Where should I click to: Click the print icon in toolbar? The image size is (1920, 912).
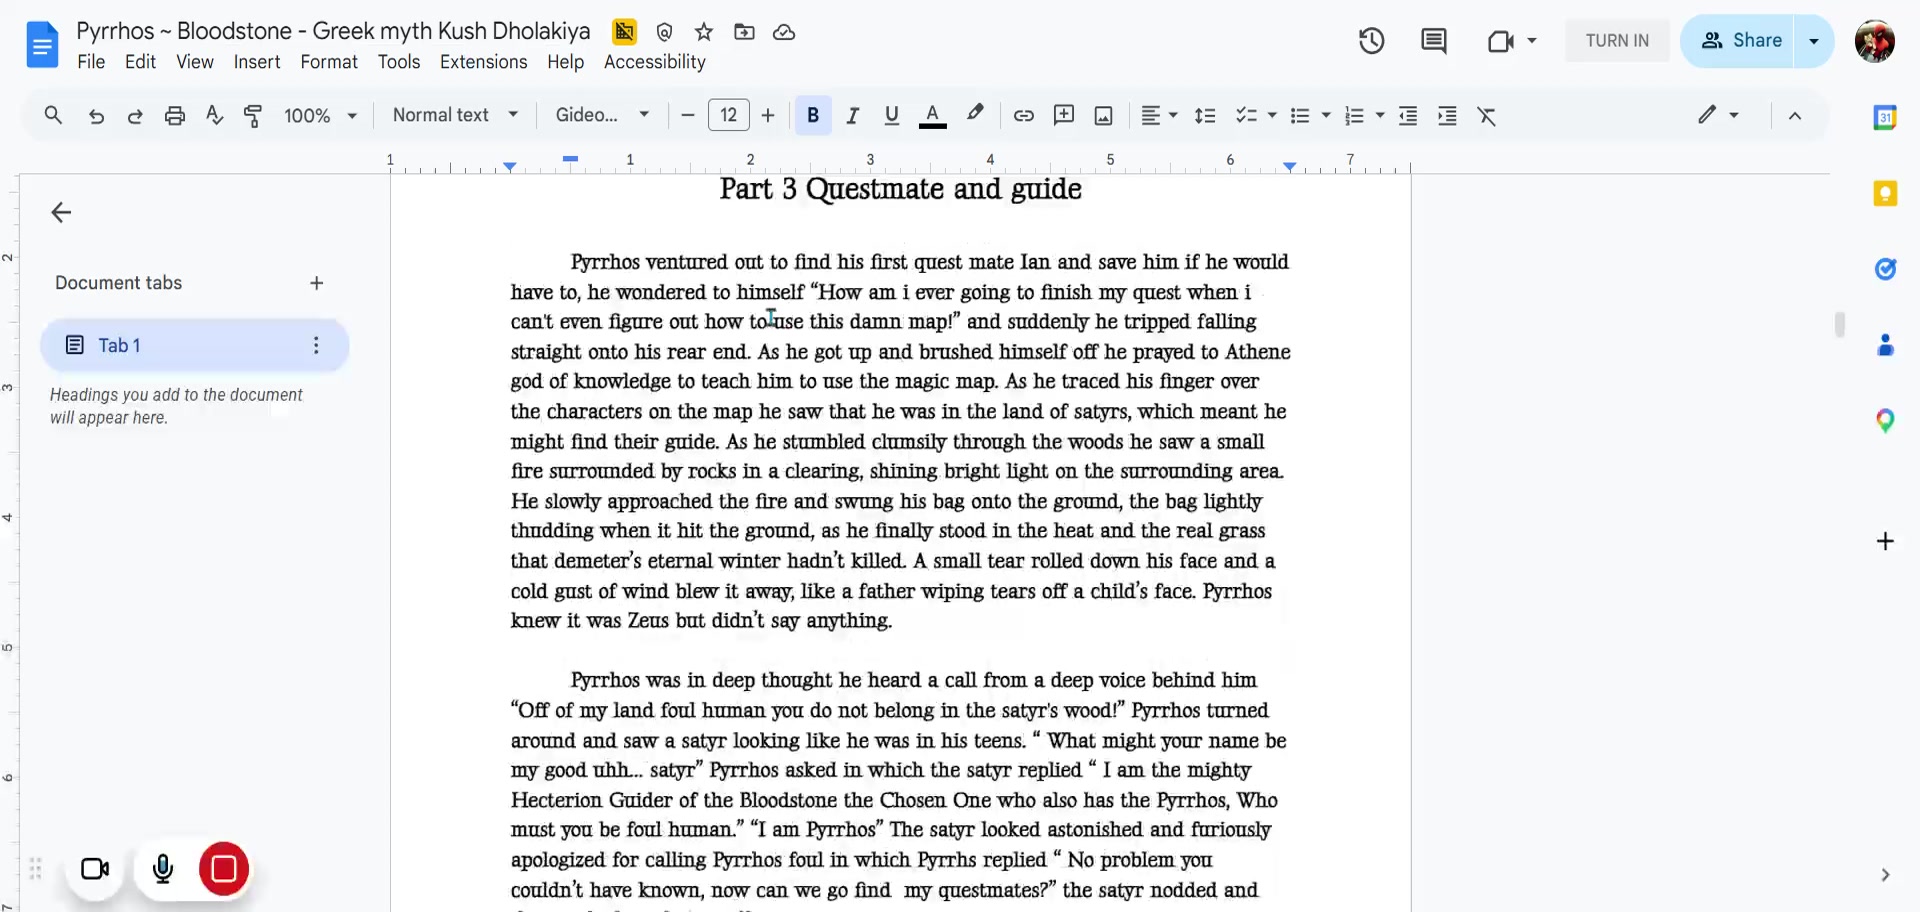175,116
